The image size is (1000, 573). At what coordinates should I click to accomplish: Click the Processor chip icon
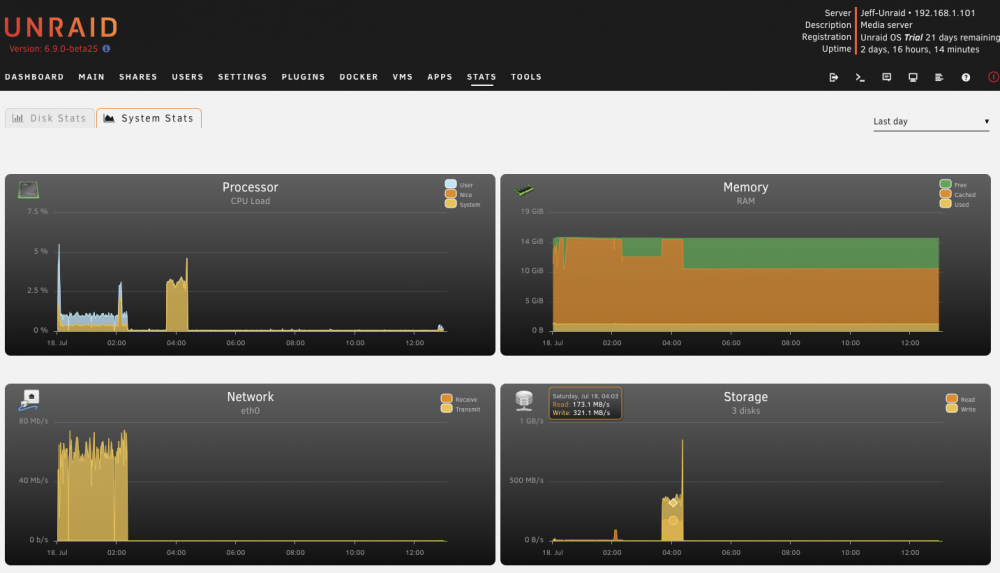pyautogui.click(x=28, y=190)
